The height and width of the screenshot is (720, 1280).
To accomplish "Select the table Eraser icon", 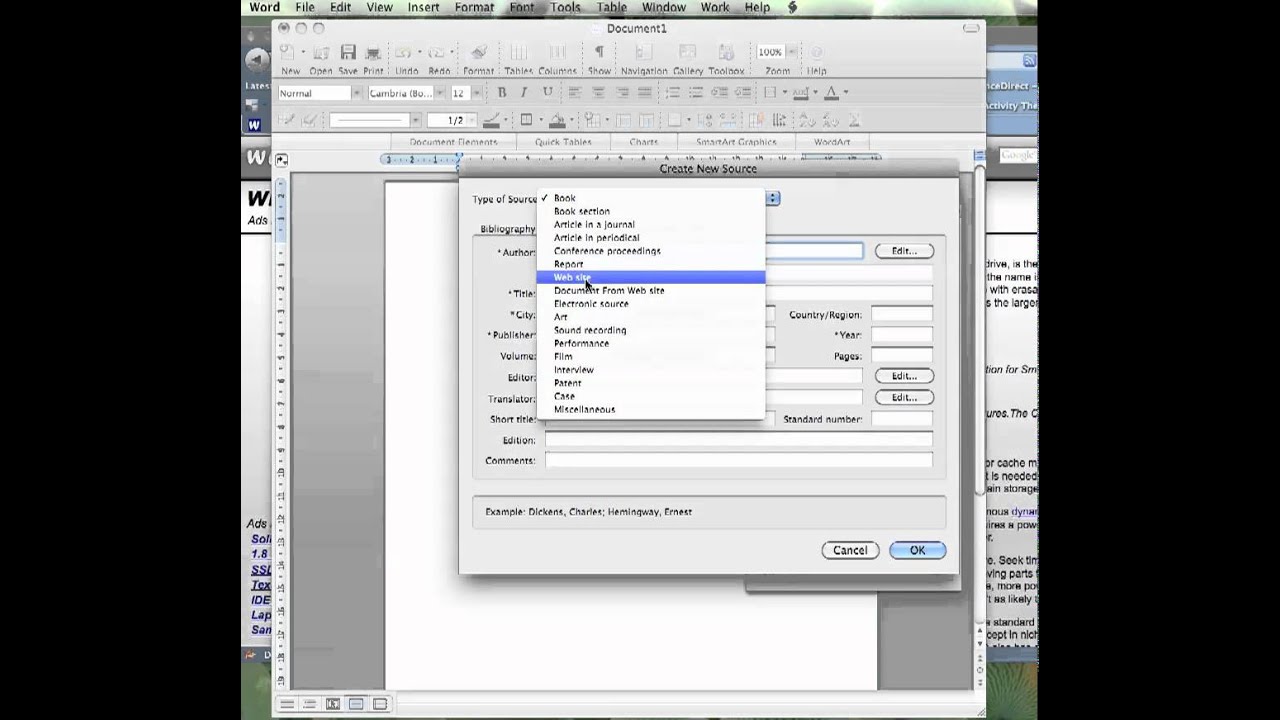I will coord(310,120).
